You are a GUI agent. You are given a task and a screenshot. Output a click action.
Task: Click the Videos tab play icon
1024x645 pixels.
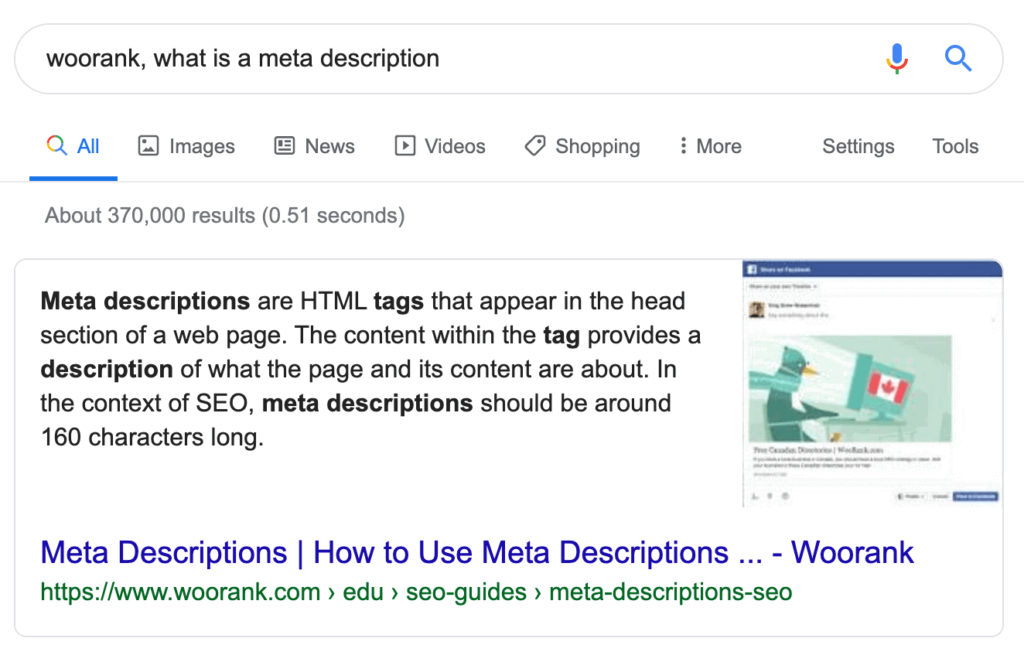coord(404,146)
